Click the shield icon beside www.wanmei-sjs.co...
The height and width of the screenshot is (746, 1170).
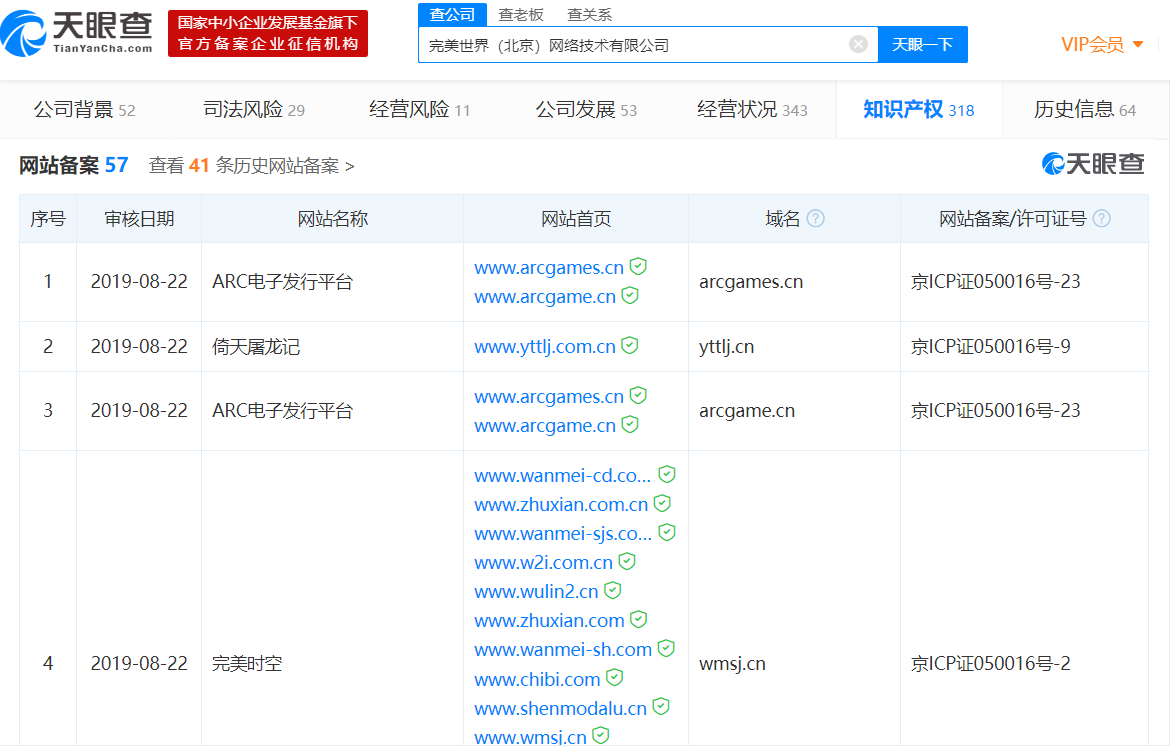667,533
